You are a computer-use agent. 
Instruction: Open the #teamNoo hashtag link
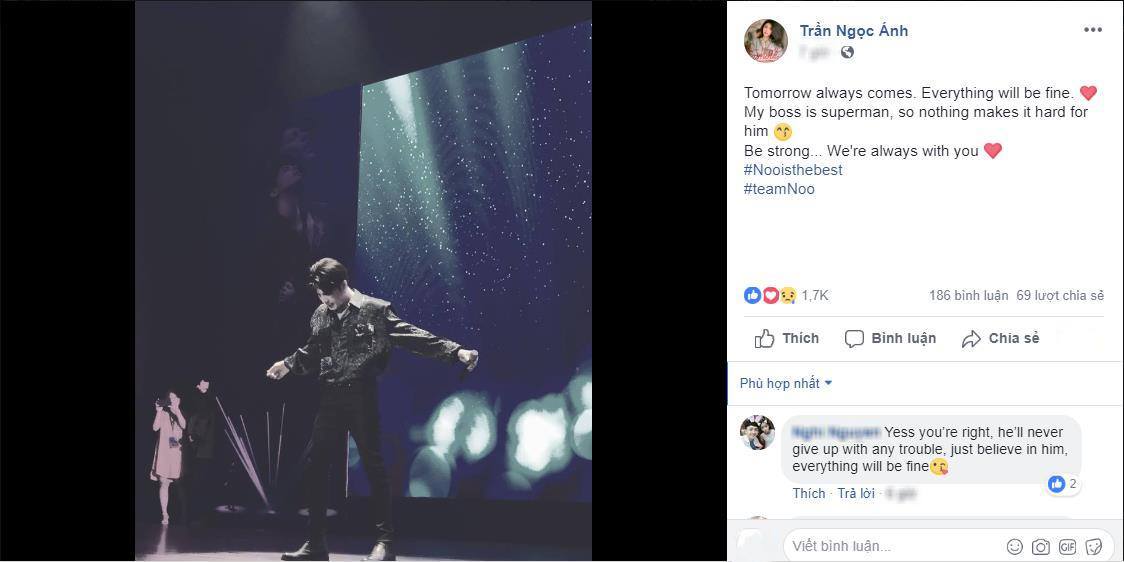(779, 189)
